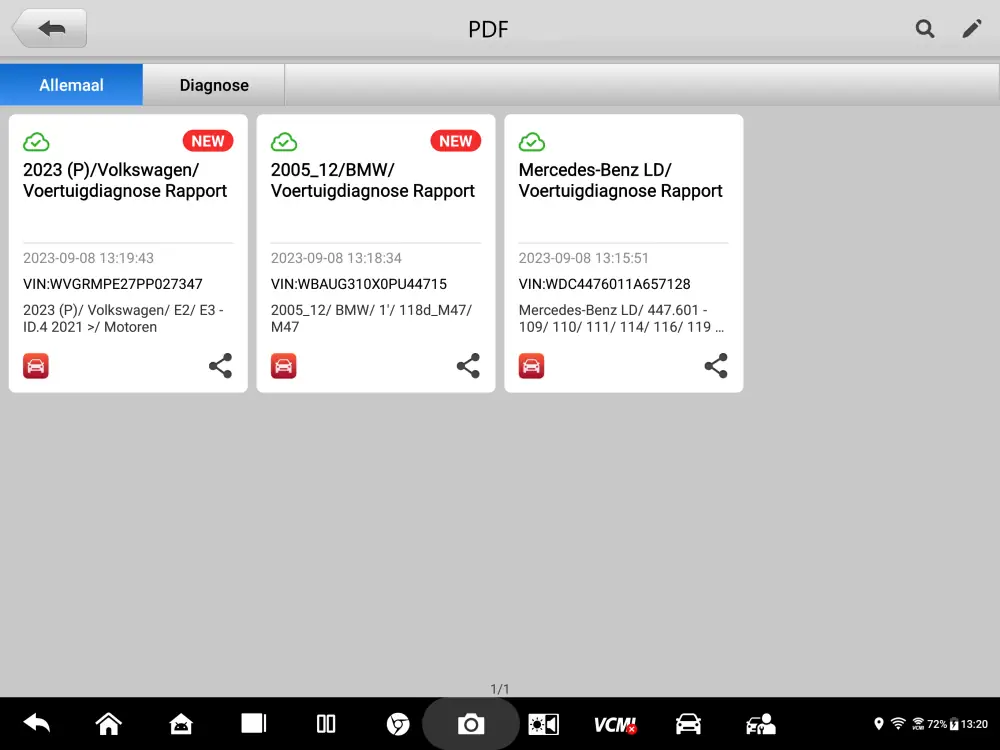
Task: Select VIN:WVGRMPE27PP027347 text
Action: click(x=113, y=284)
